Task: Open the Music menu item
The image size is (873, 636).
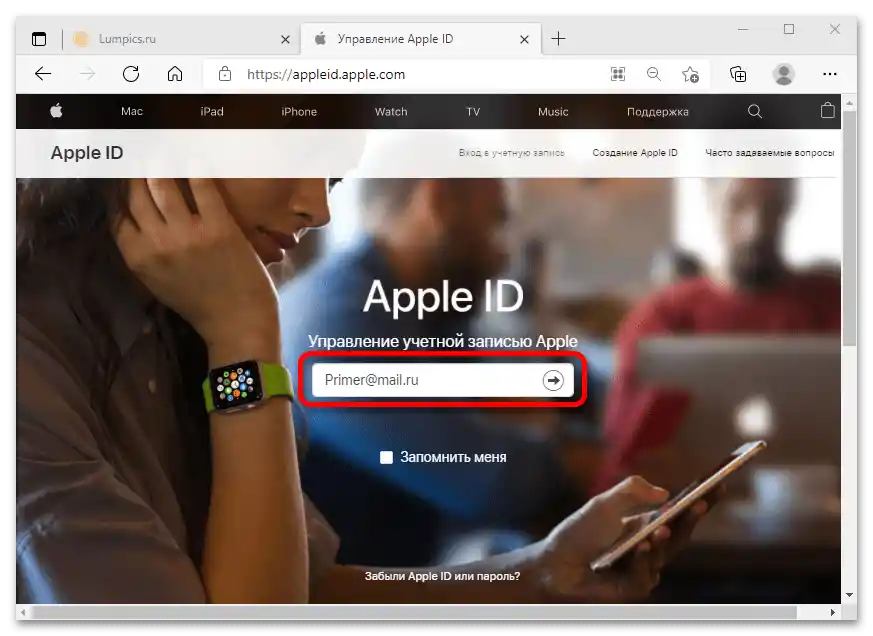Action: pos(553,111)
